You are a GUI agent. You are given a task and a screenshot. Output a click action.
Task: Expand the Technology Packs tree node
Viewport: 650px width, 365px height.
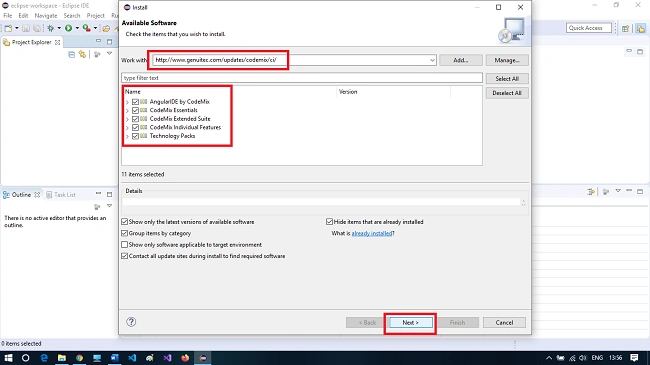(x=127, y=136)
